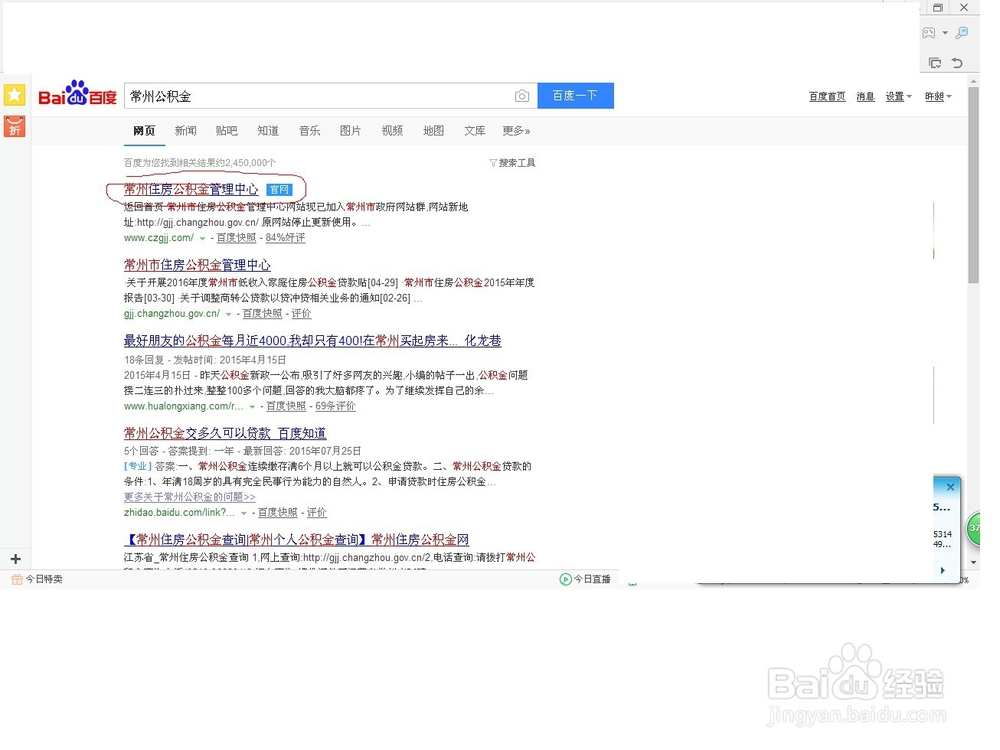Click the camera image search icon
1000x750 pixels.
pyautogui.click(x=522, y=96)
